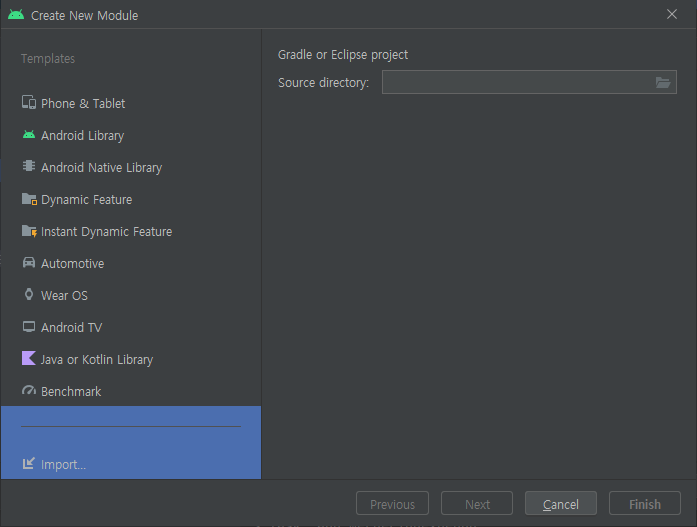Image resolution: width=697 pixels, height=527 pixels.
Task: Select the Benchmark template
Action: (131, 391)
